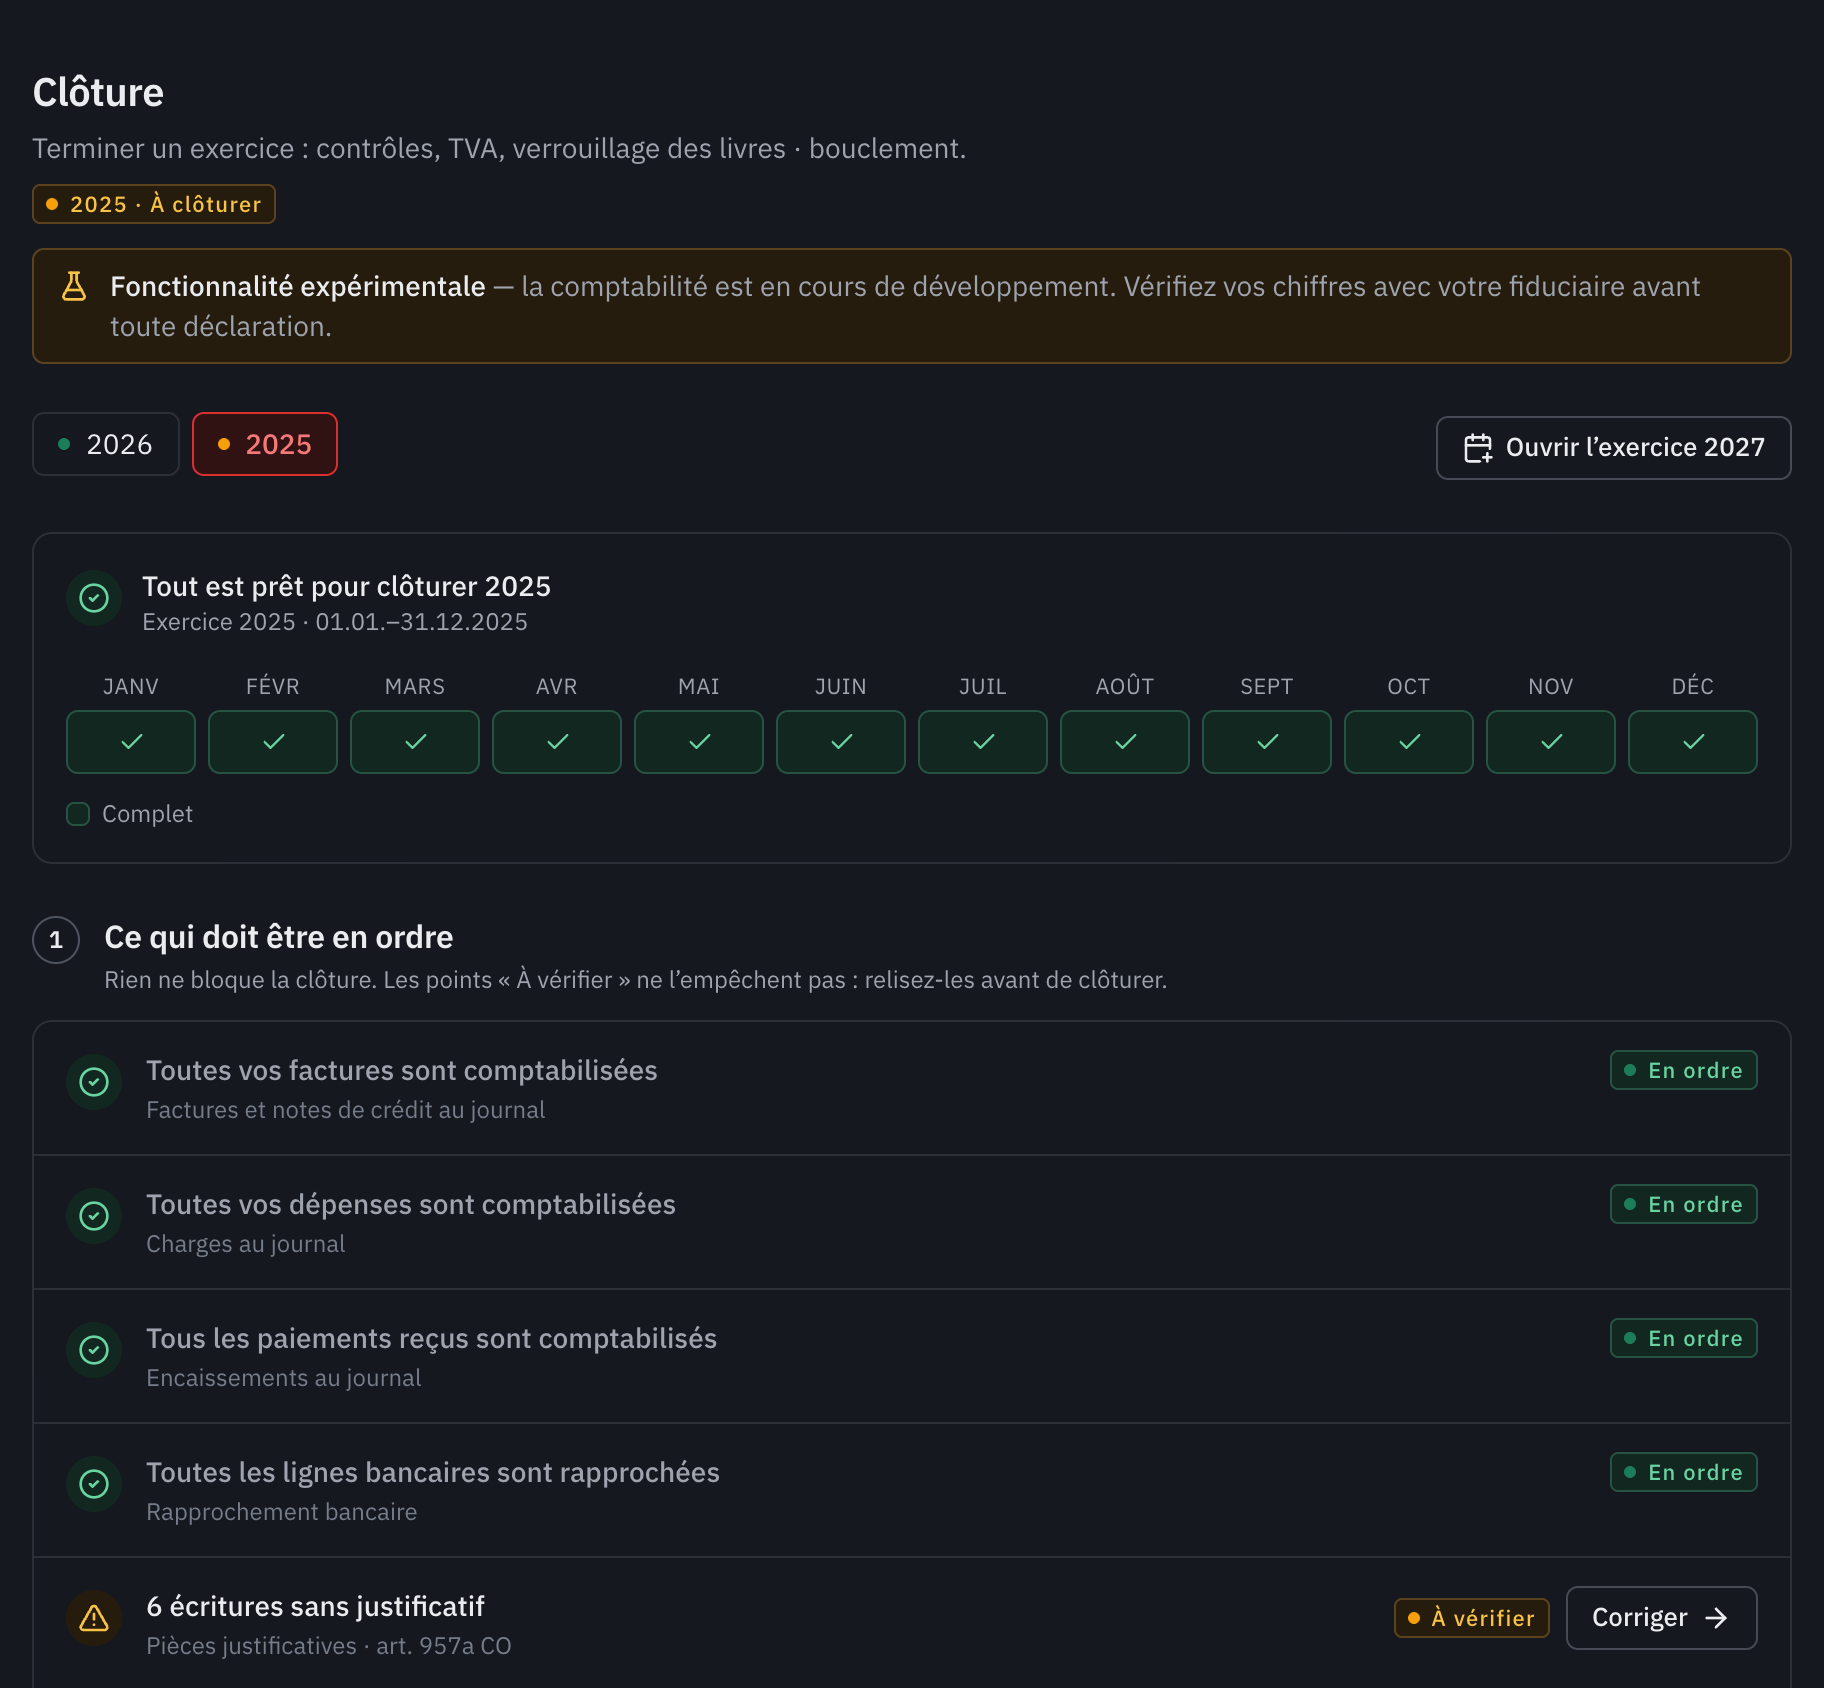Open the AOÛT month check box
Screen dimensions: 1824x1688
[1125, 742]
